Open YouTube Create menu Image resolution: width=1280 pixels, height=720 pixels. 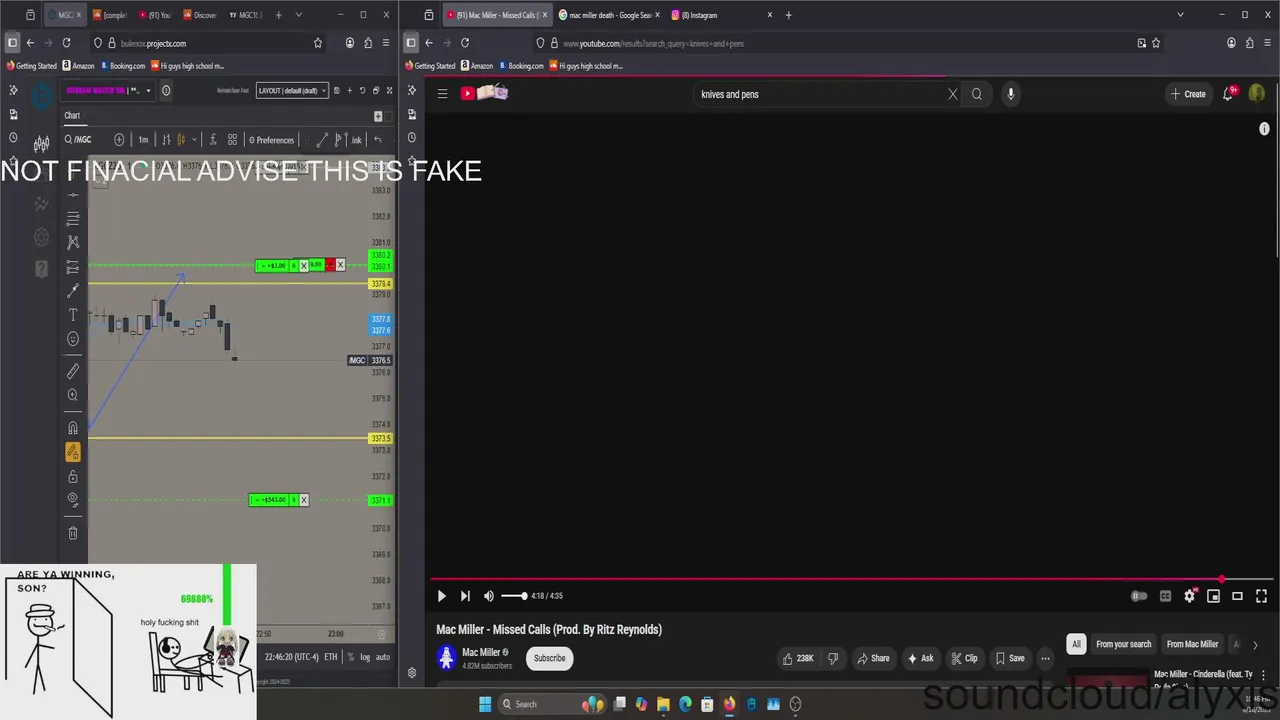(x=1188, y=94)
